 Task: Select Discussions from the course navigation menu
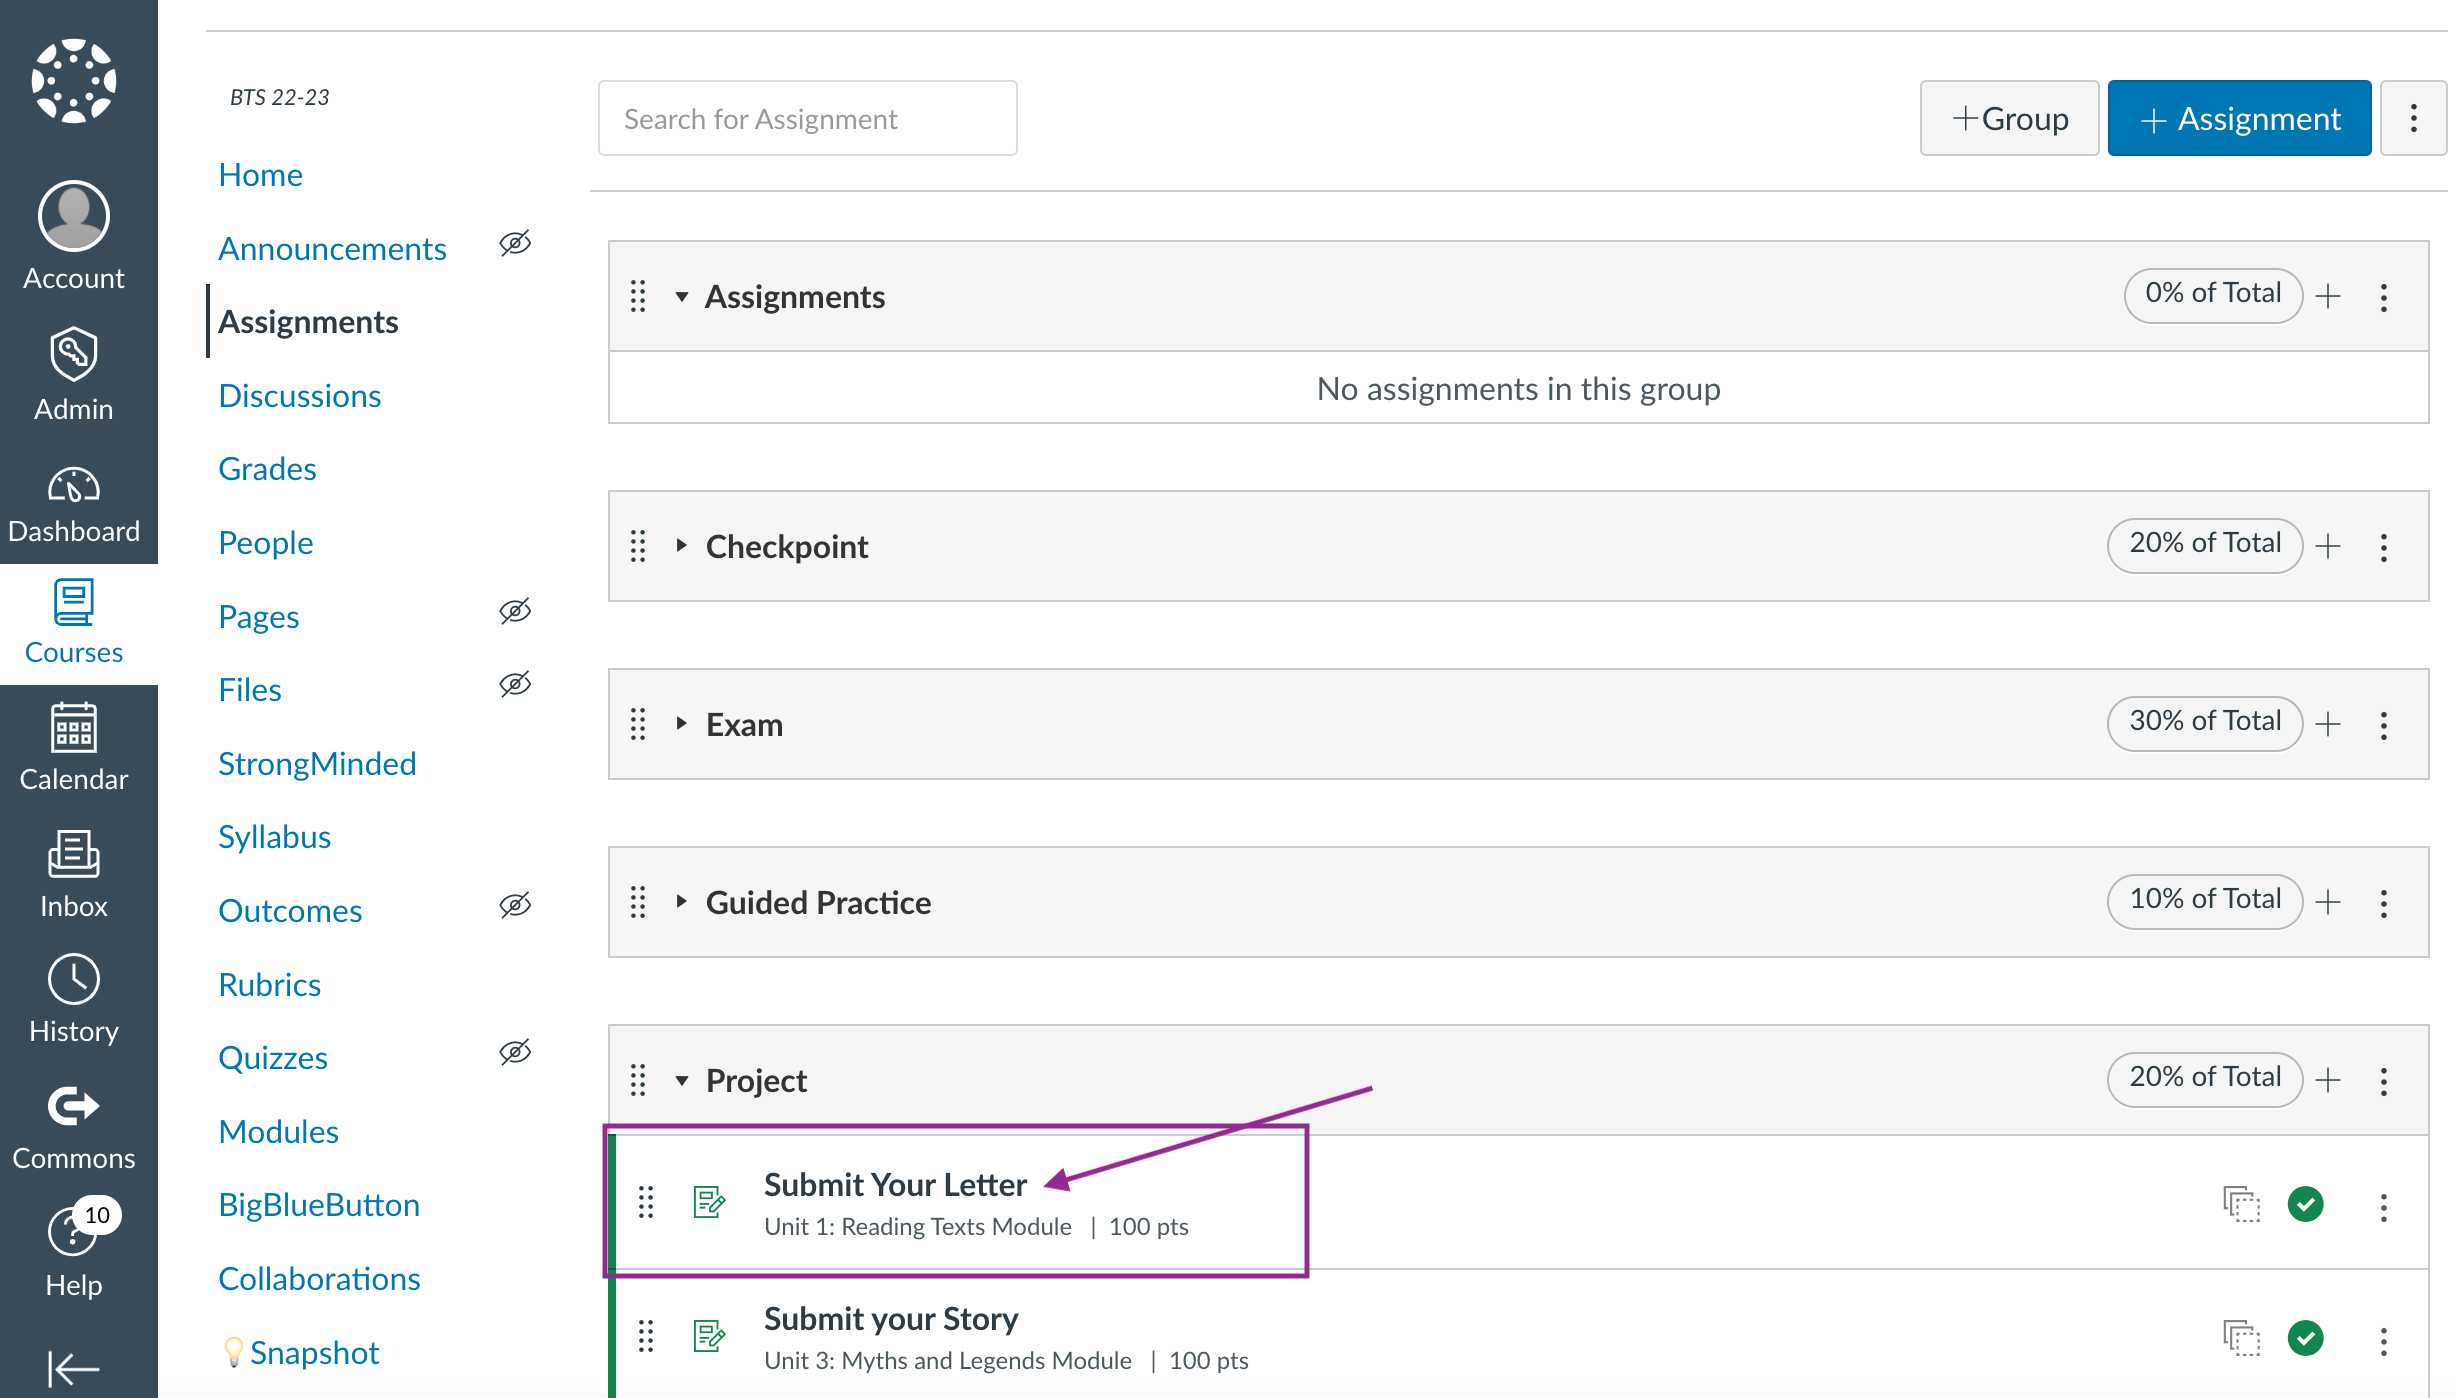[x=300, y=395]
